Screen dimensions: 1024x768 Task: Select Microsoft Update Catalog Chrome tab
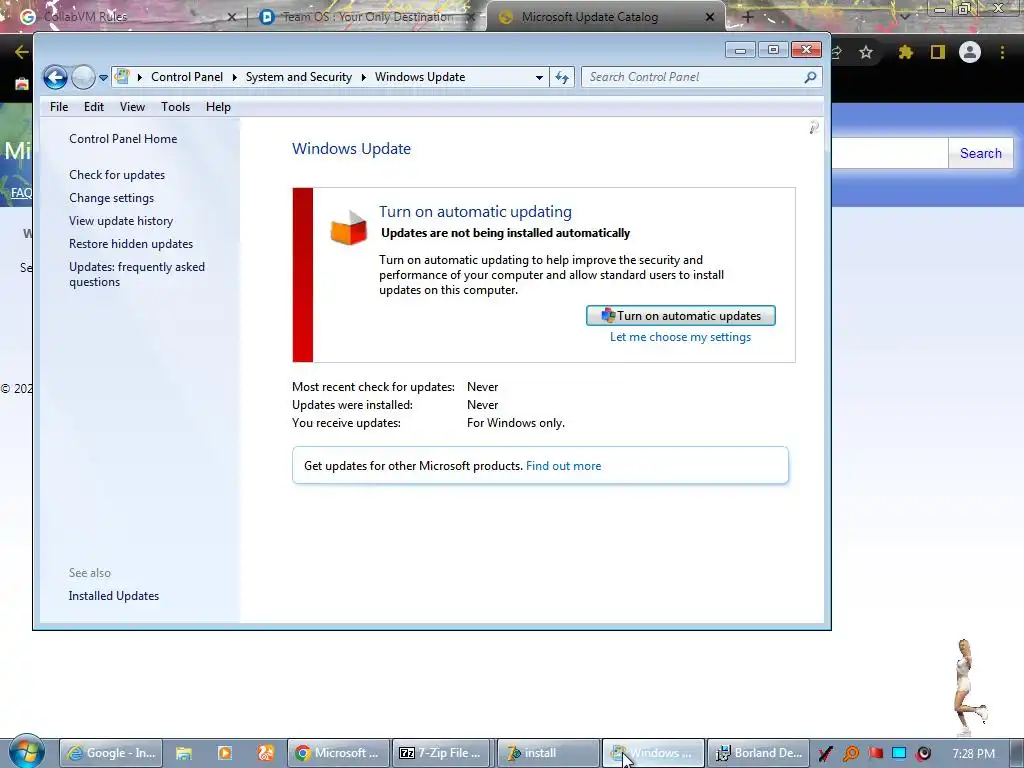(x=605, y=17)
